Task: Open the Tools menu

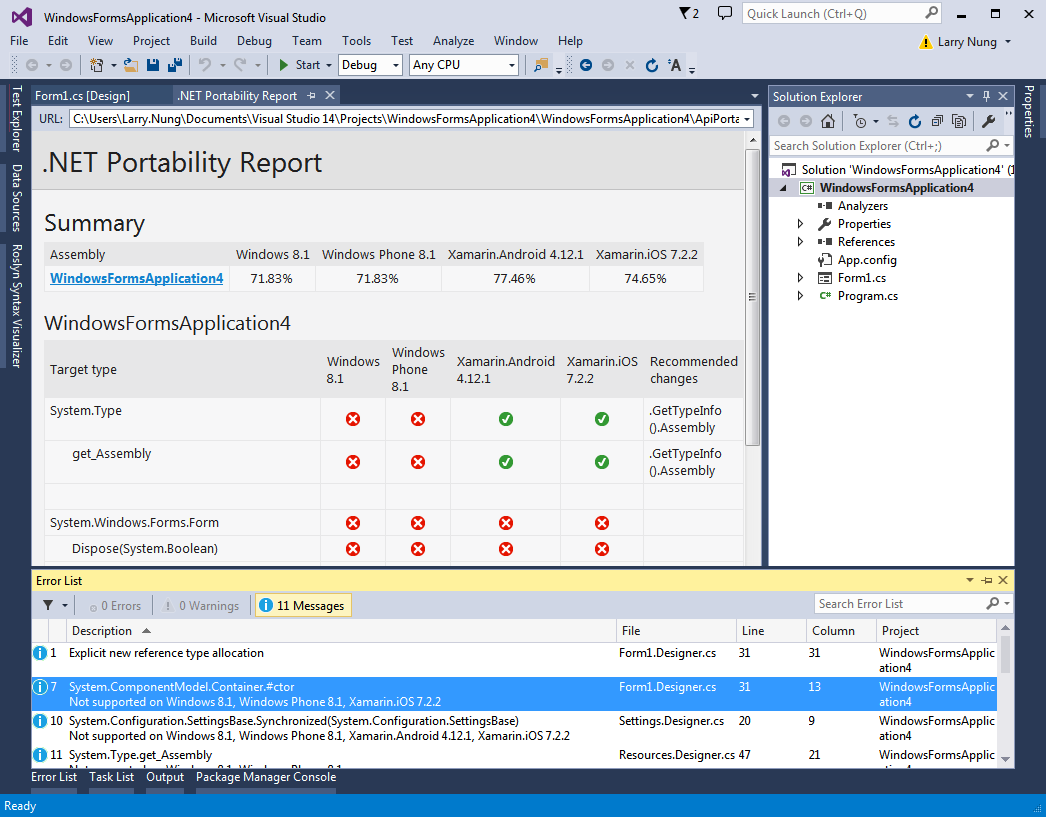Action: click(356, 41)
